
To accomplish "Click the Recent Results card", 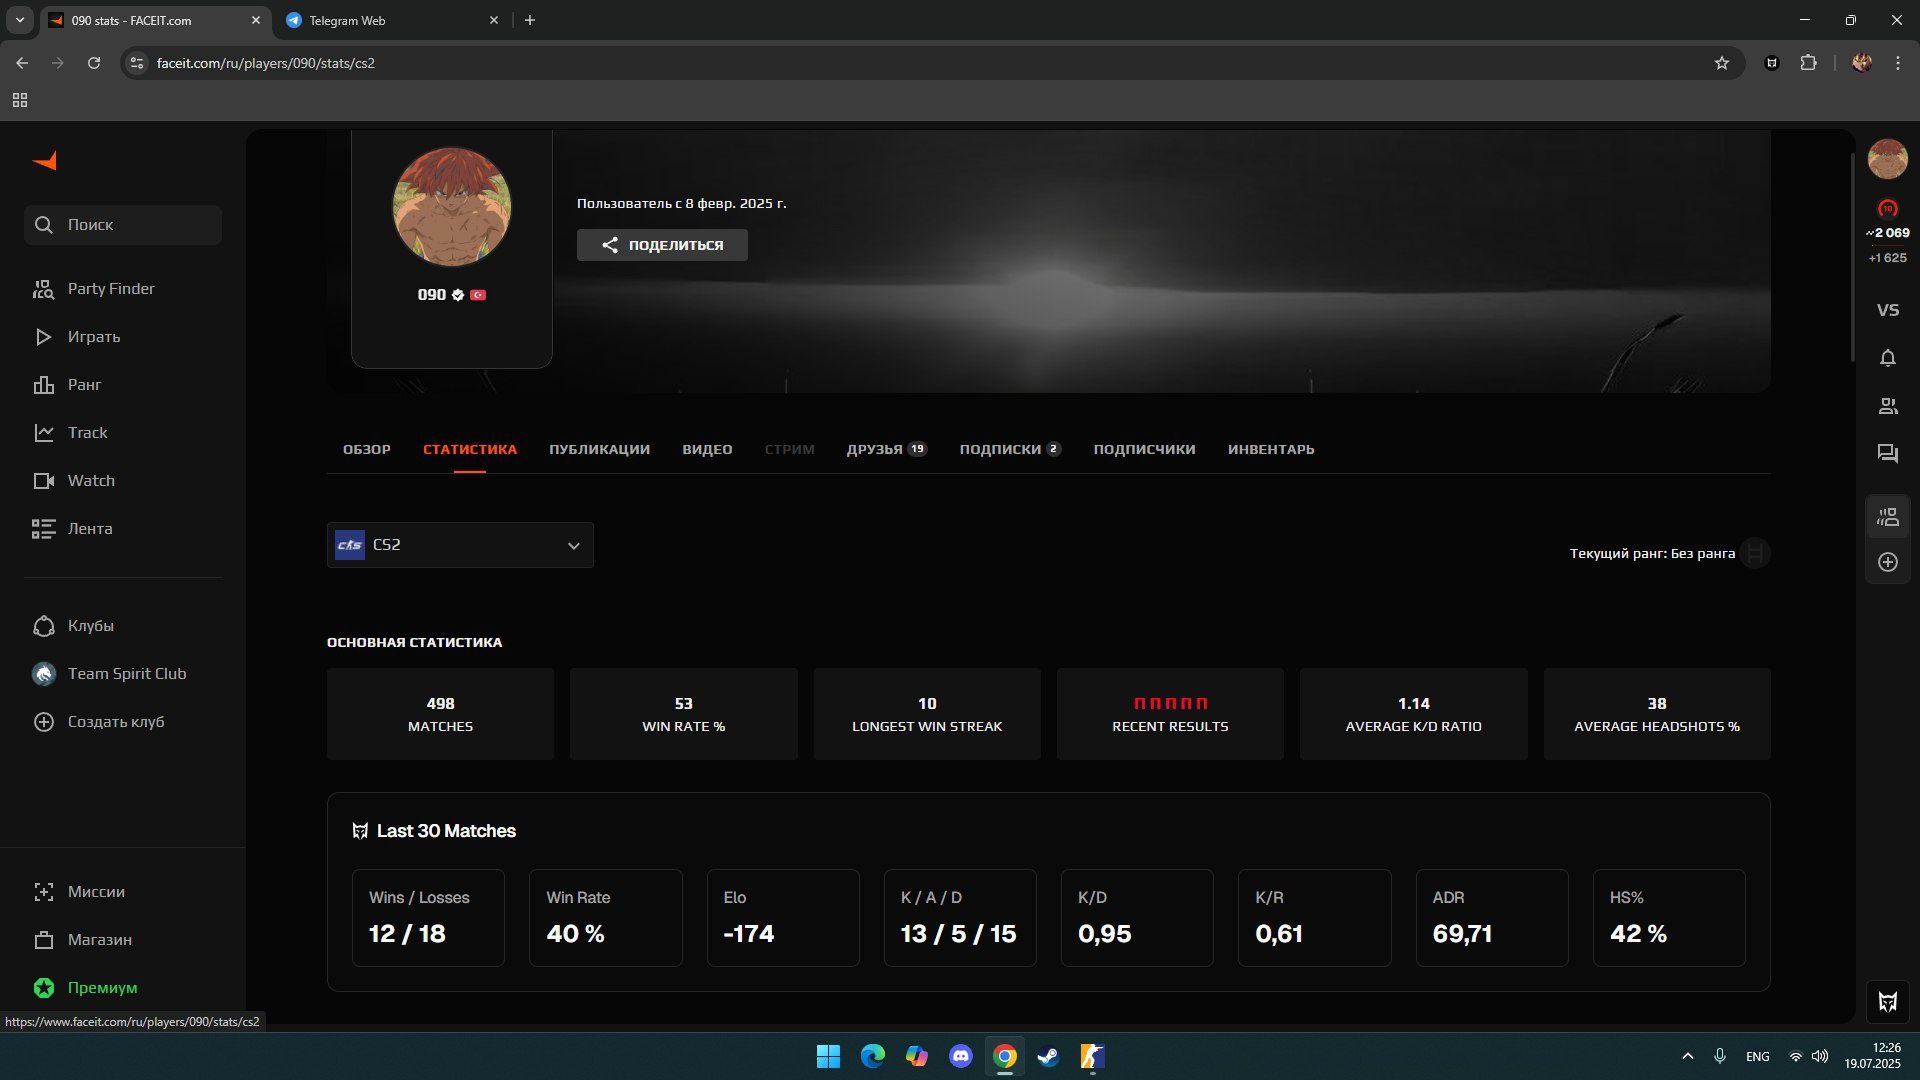I will tap(1170, 714).
